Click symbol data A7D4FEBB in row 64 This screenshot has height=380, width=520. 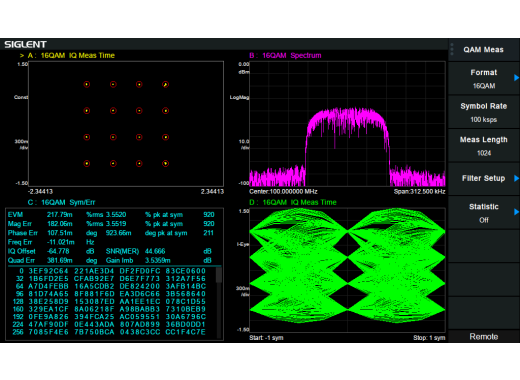(x=49, y=286)
